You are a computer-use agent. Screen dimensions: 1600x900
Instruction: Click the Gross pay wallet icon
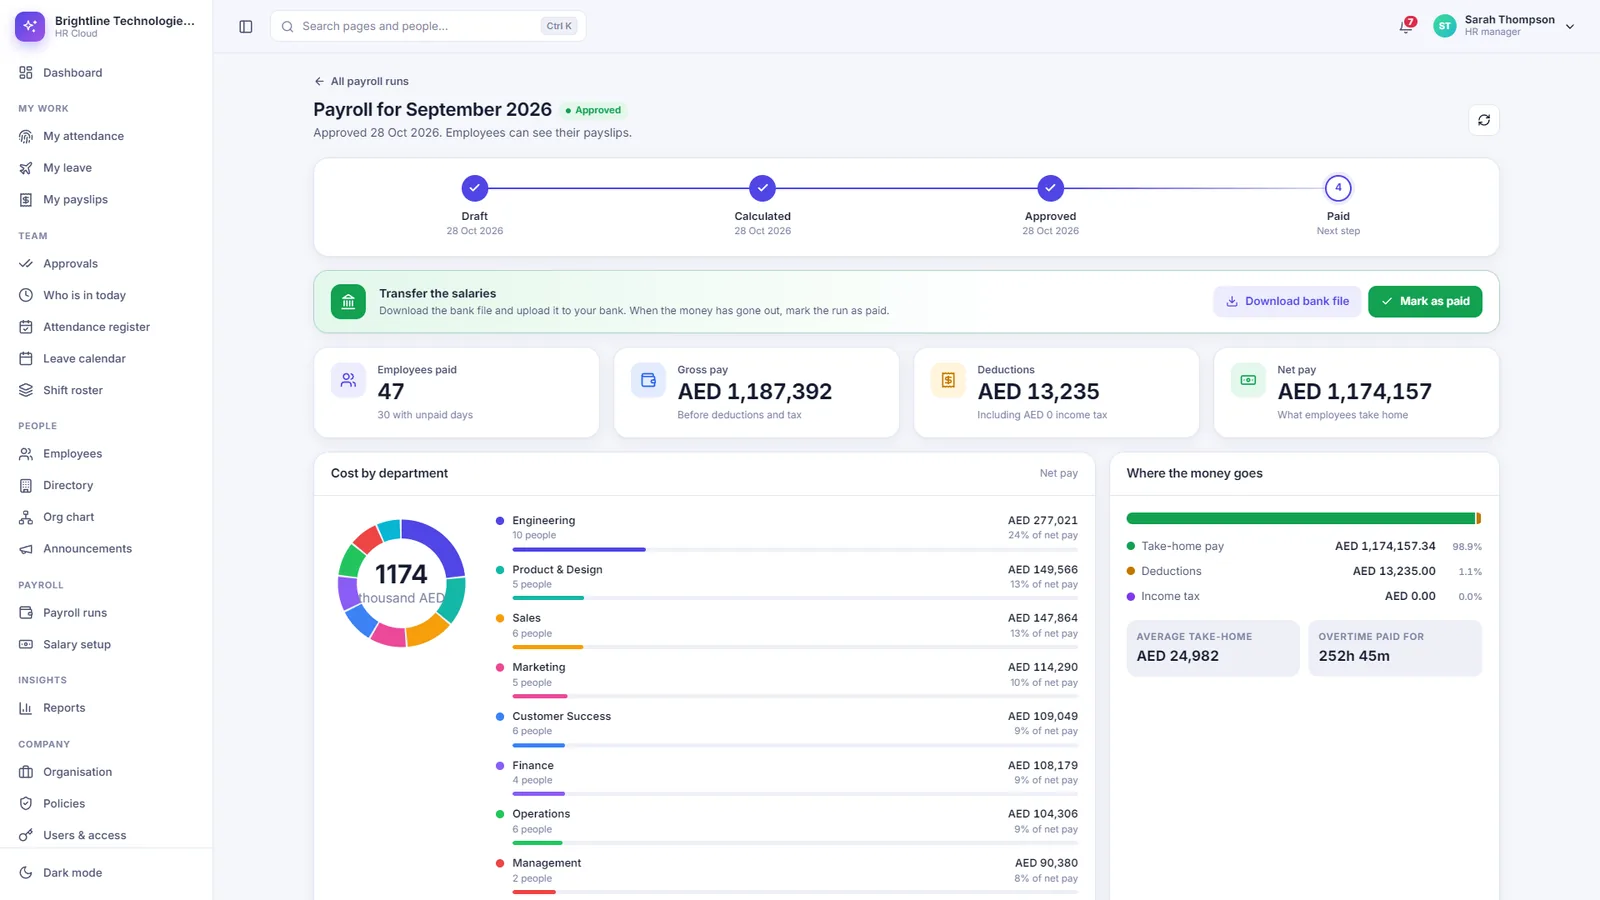(x=648, y=380)
